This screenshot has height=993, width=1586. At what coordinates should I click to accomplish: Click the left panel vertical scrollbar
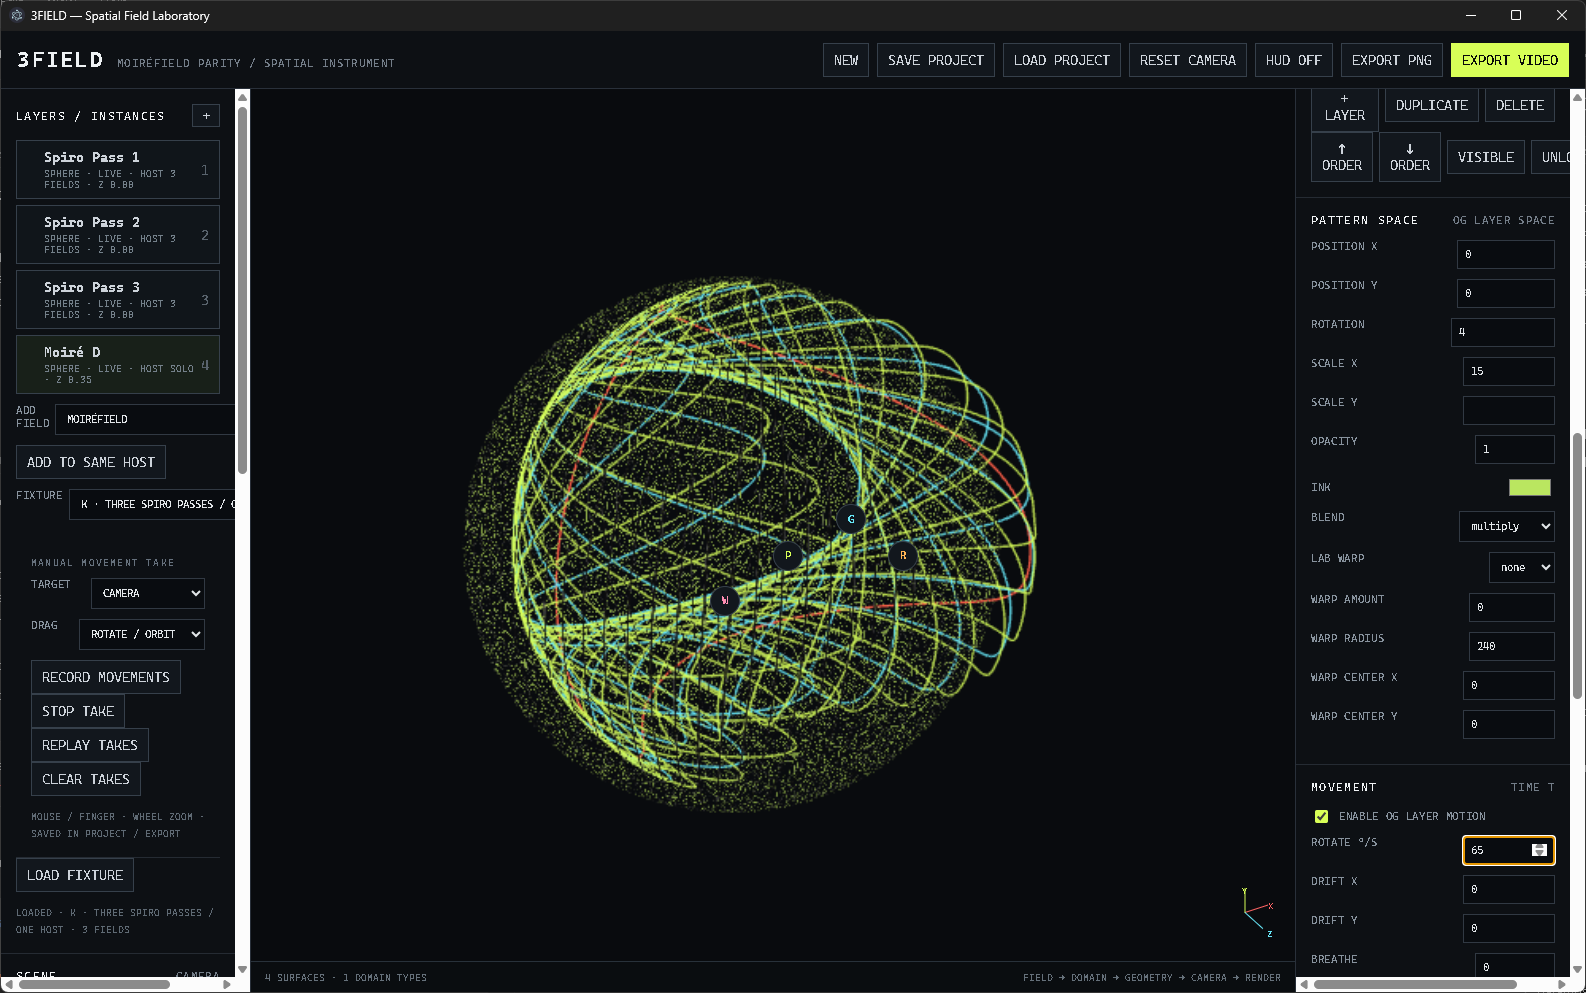242,290
